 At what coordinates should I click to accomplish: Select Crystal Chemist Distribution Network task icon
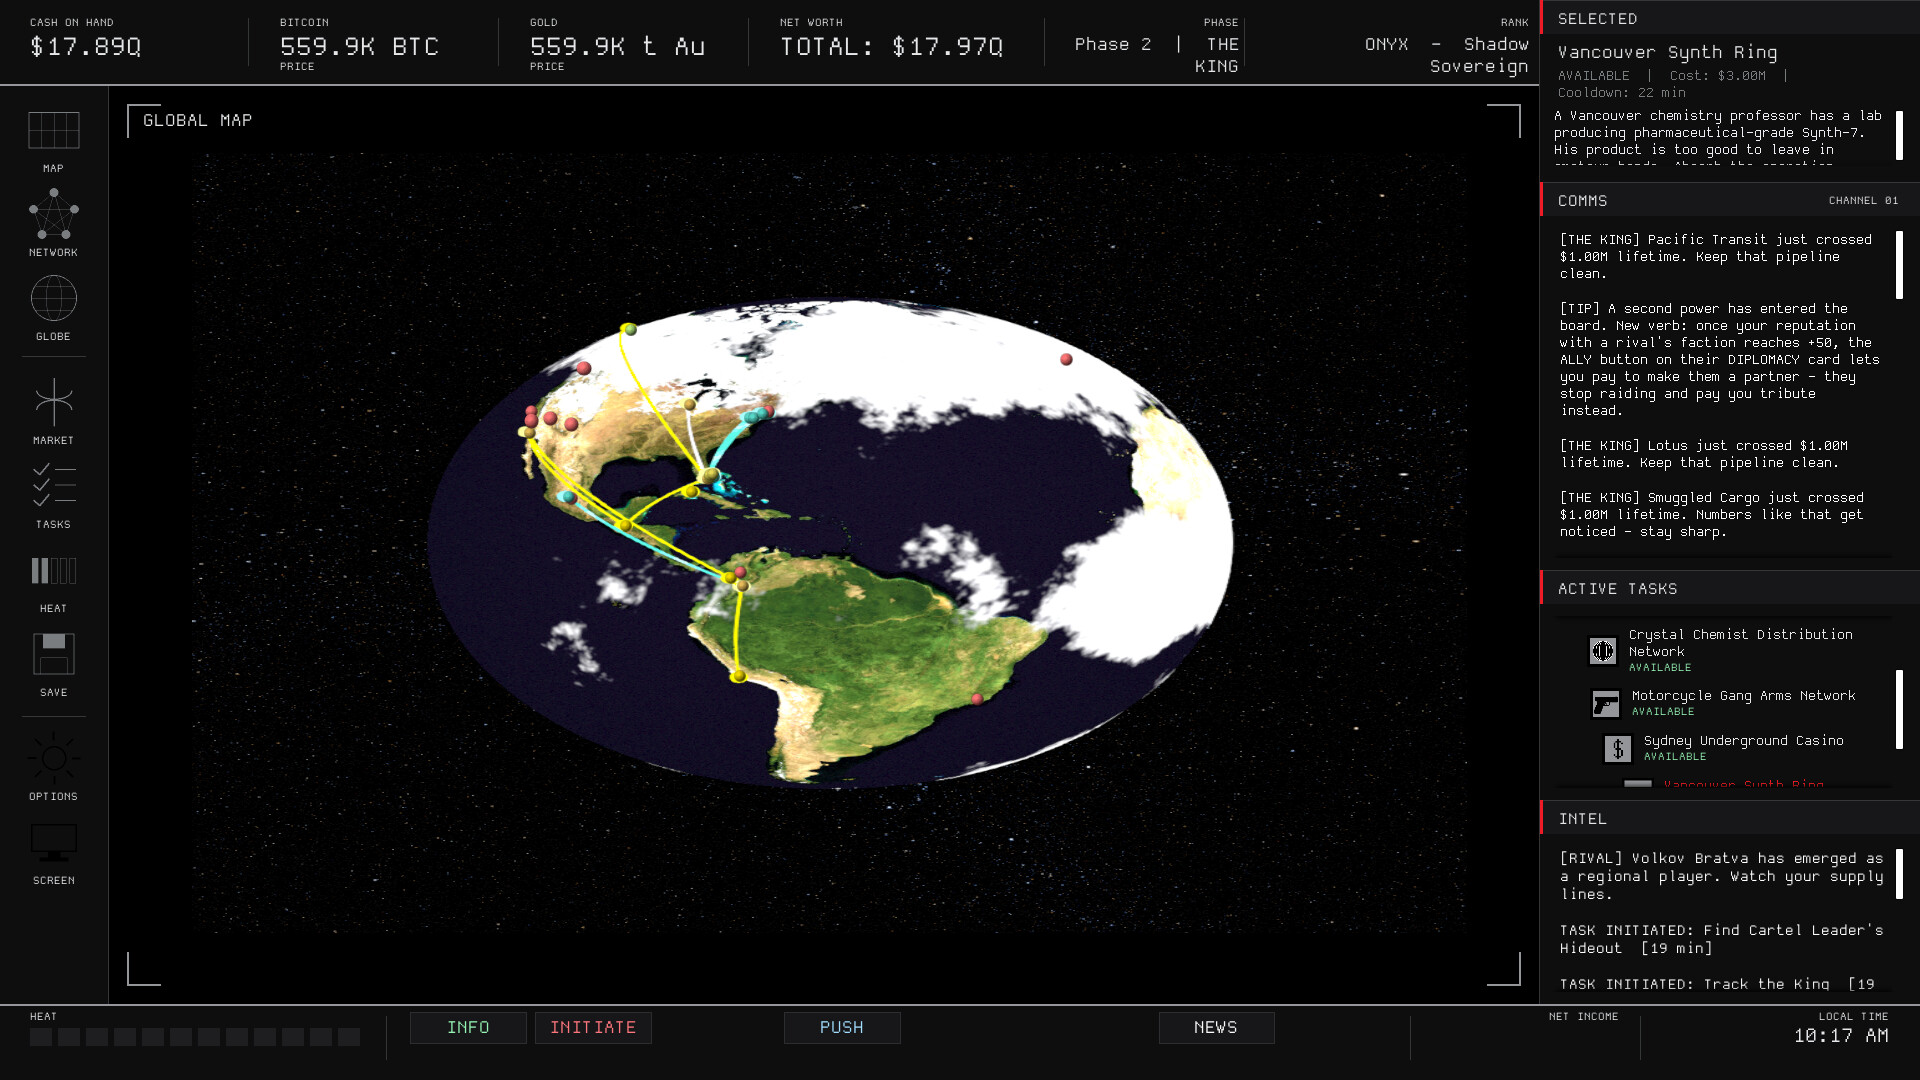(x=1603, y=651)
